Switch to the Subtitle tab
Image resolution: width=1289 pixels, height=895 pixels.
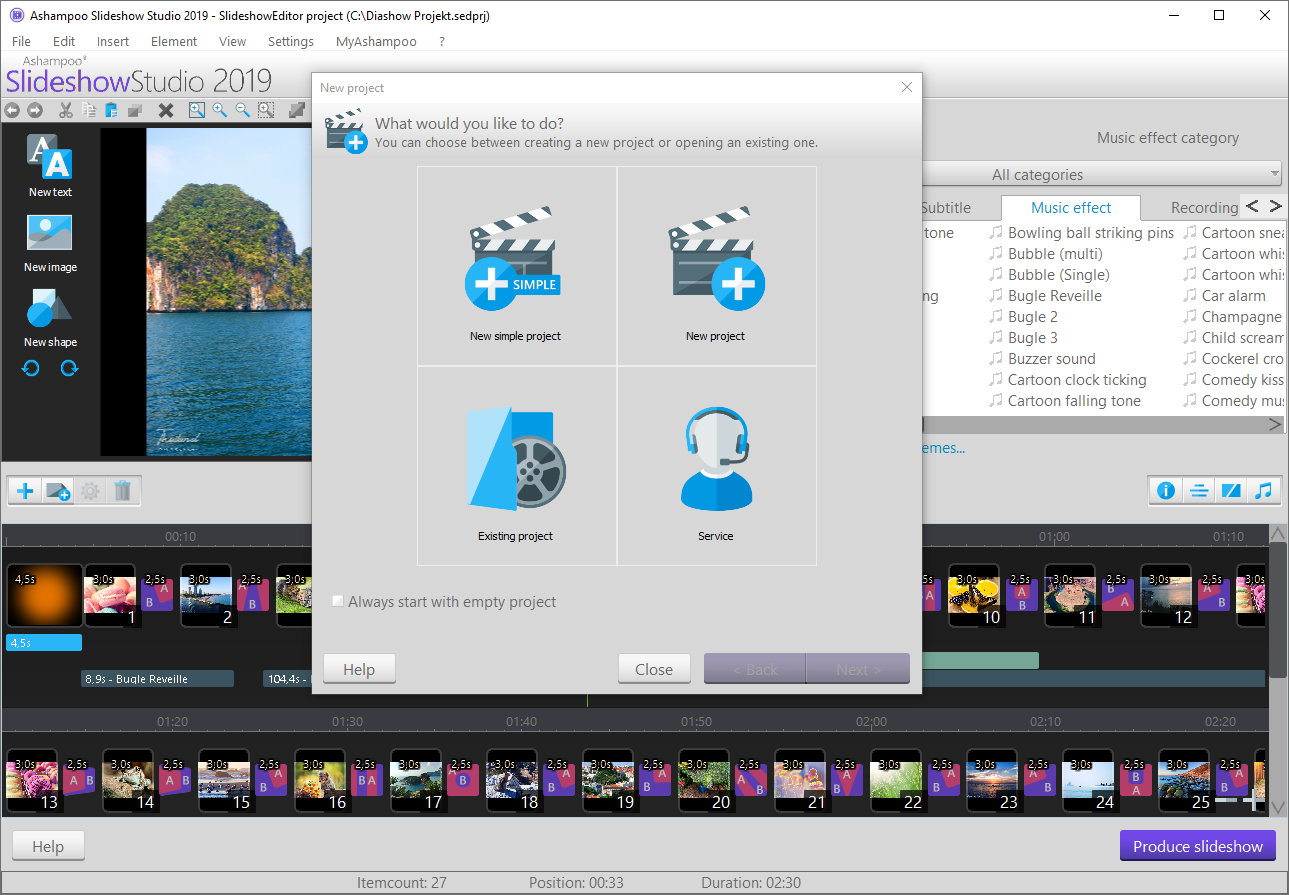[x=946, y=207]
